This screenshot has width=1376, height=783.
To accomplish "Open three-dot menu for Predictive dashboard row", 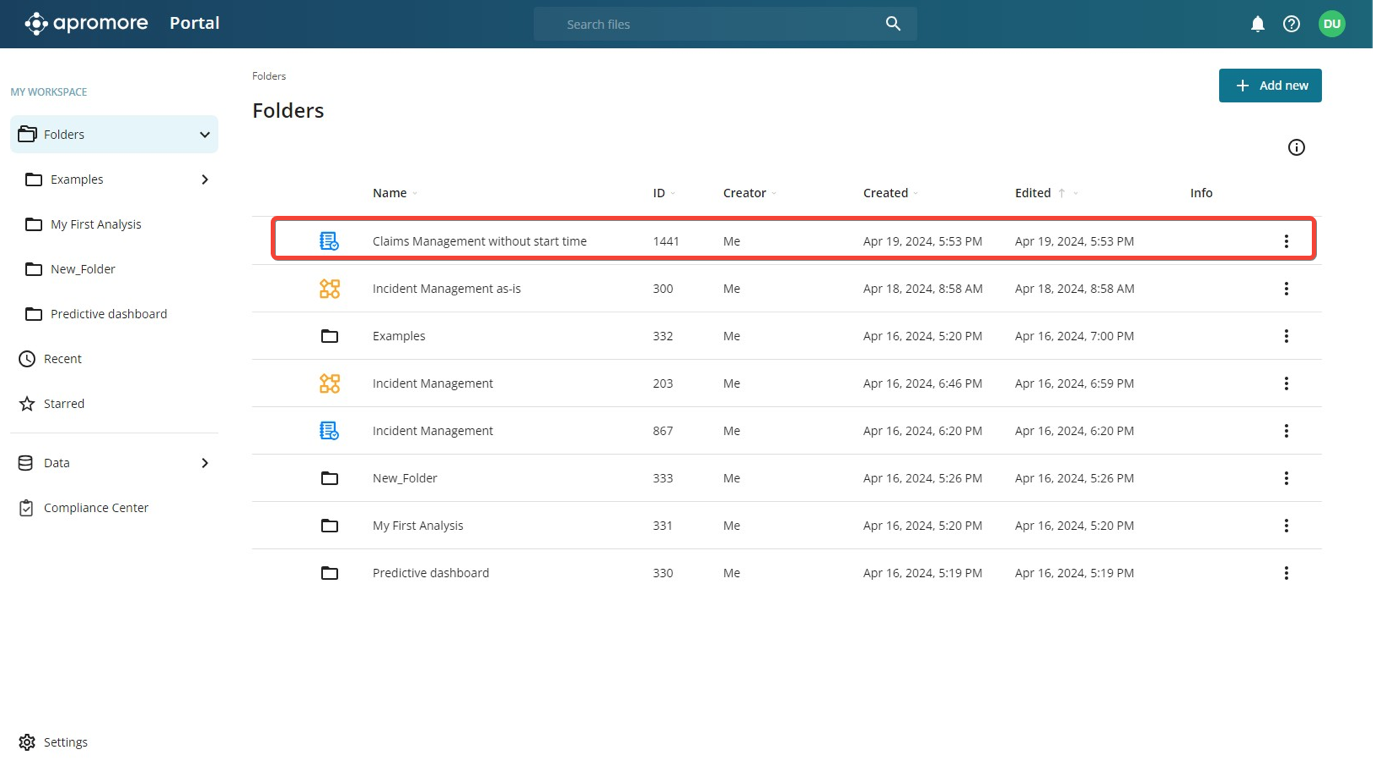I will (1286, 573).
